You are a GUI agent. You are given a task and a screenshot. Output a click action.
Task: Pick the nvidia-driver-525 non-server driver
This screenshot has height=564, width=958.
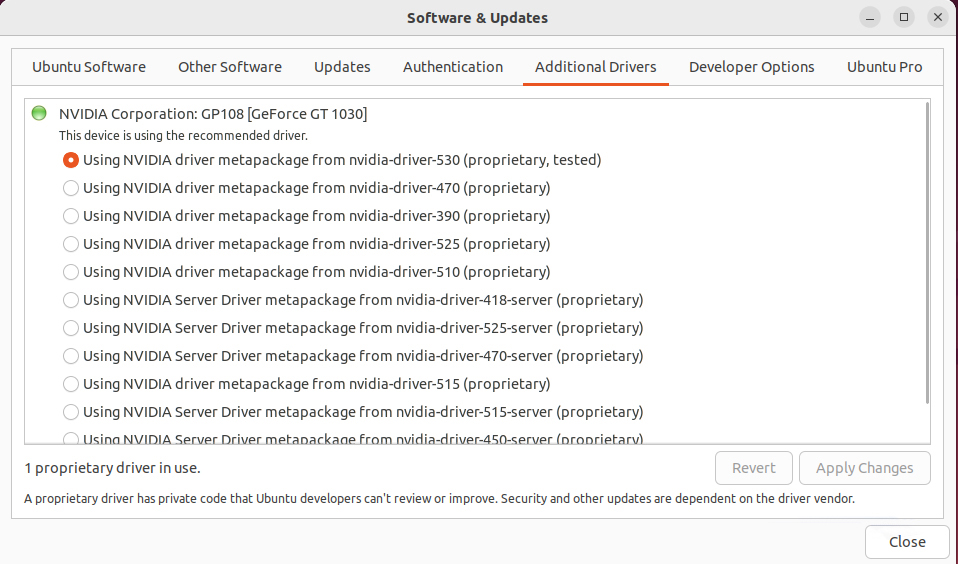pyautogui.click(x=71, y=244)
